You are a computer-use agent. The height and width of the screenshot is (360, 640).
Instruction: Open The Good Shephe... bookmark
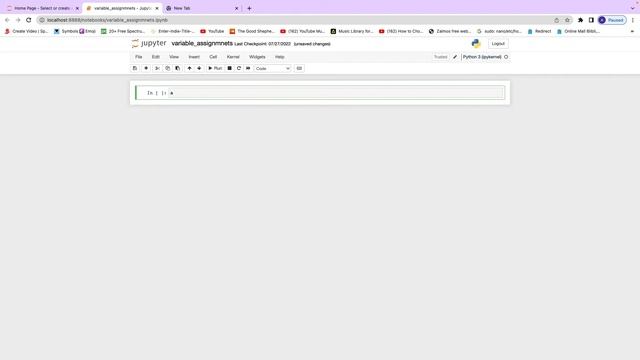point(252,31)
